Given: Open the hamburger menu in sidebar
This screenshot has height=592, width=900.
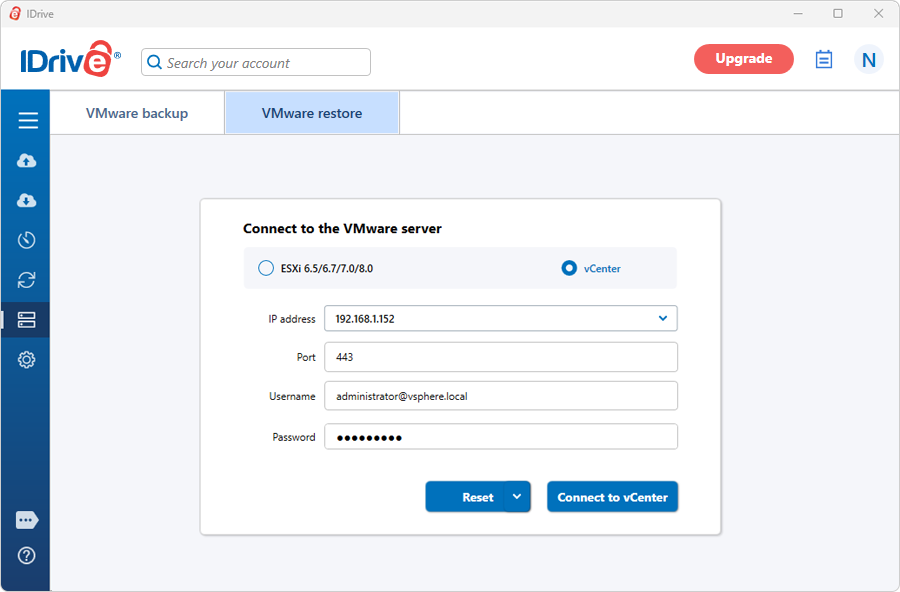Looking at the screenshot, I should (x=28, y=120).
